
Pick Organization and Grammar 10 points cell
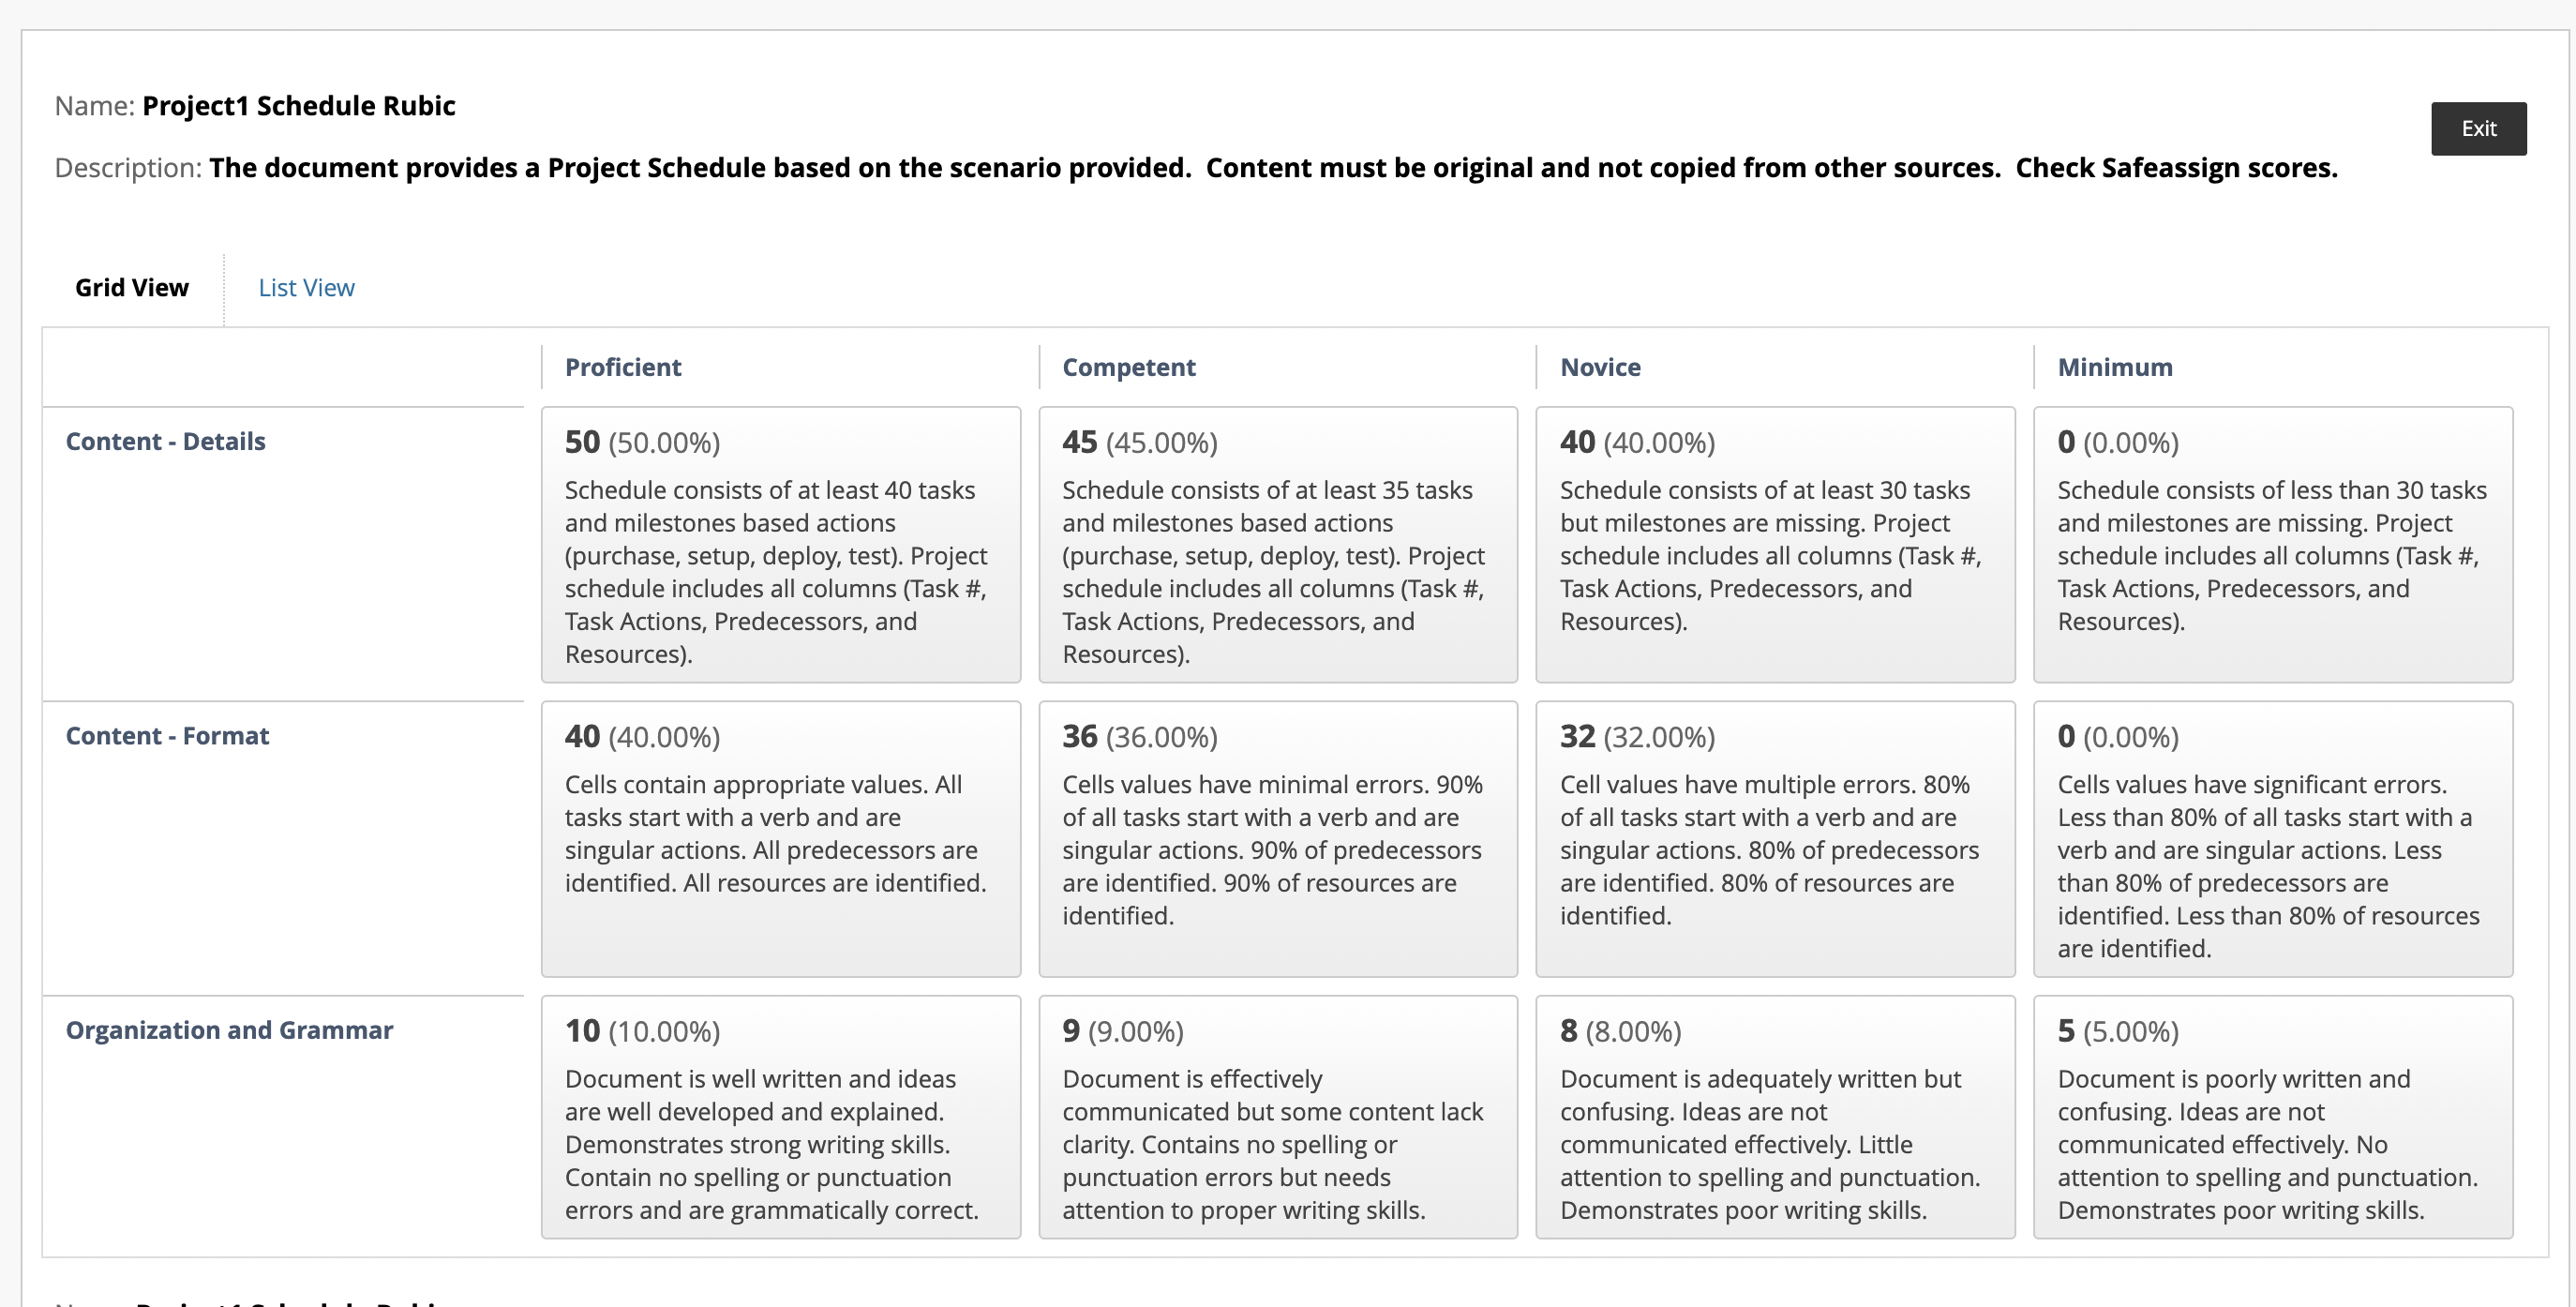[781, 1117]
